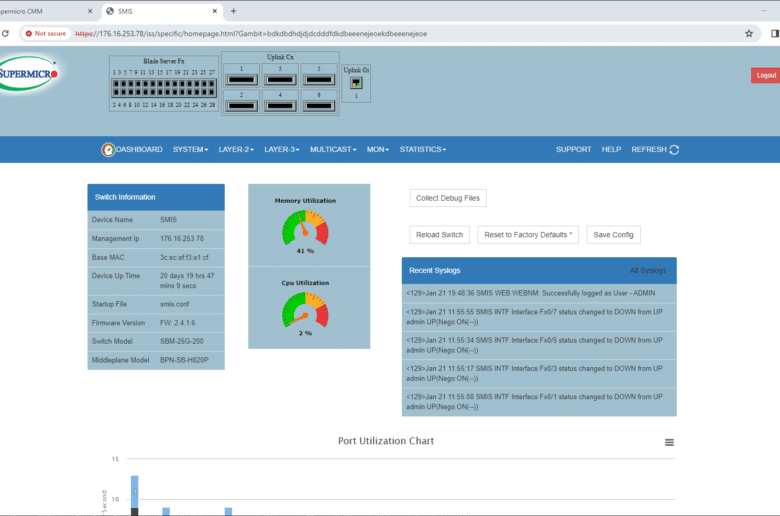This screenshot has width=780, height=516.
Task: Open the Dashboard gauge icon
Action: point(108,149)
